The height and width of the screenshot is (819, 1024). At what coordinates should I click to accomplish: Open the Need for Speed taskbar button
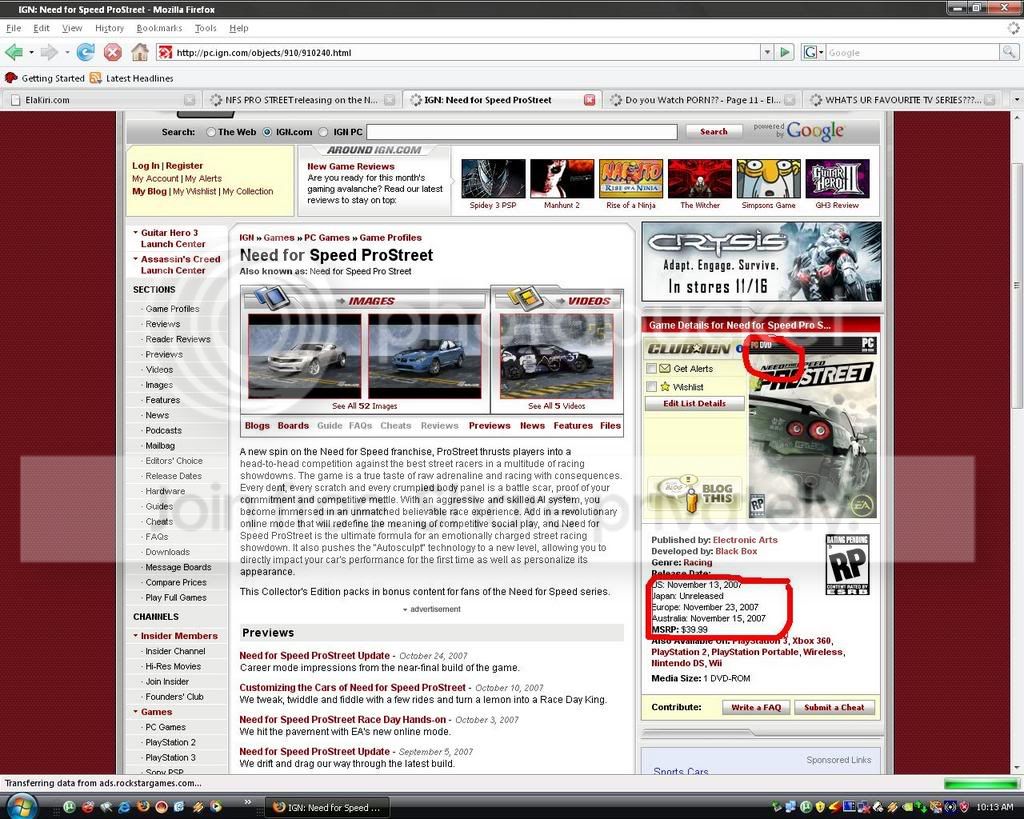327,807
